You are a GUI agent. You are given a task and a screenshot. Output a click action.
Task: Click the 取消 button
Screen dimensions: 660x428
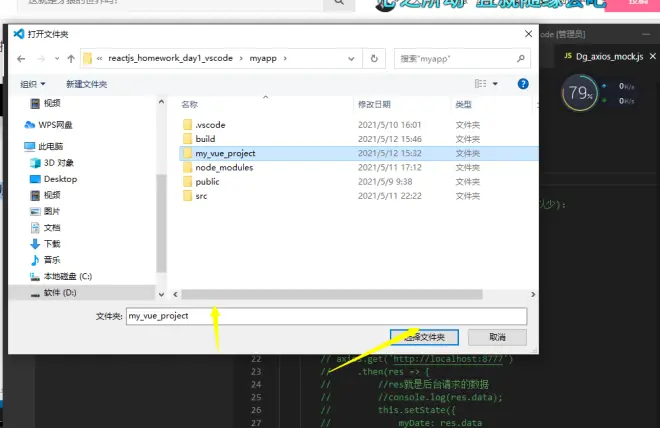tap(497, 337)
